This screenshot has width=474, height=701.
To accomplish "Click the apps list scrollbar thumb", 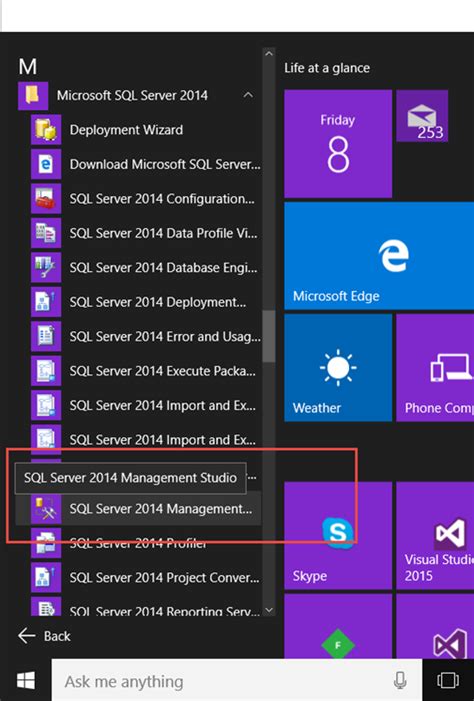I will coord(269,336).
